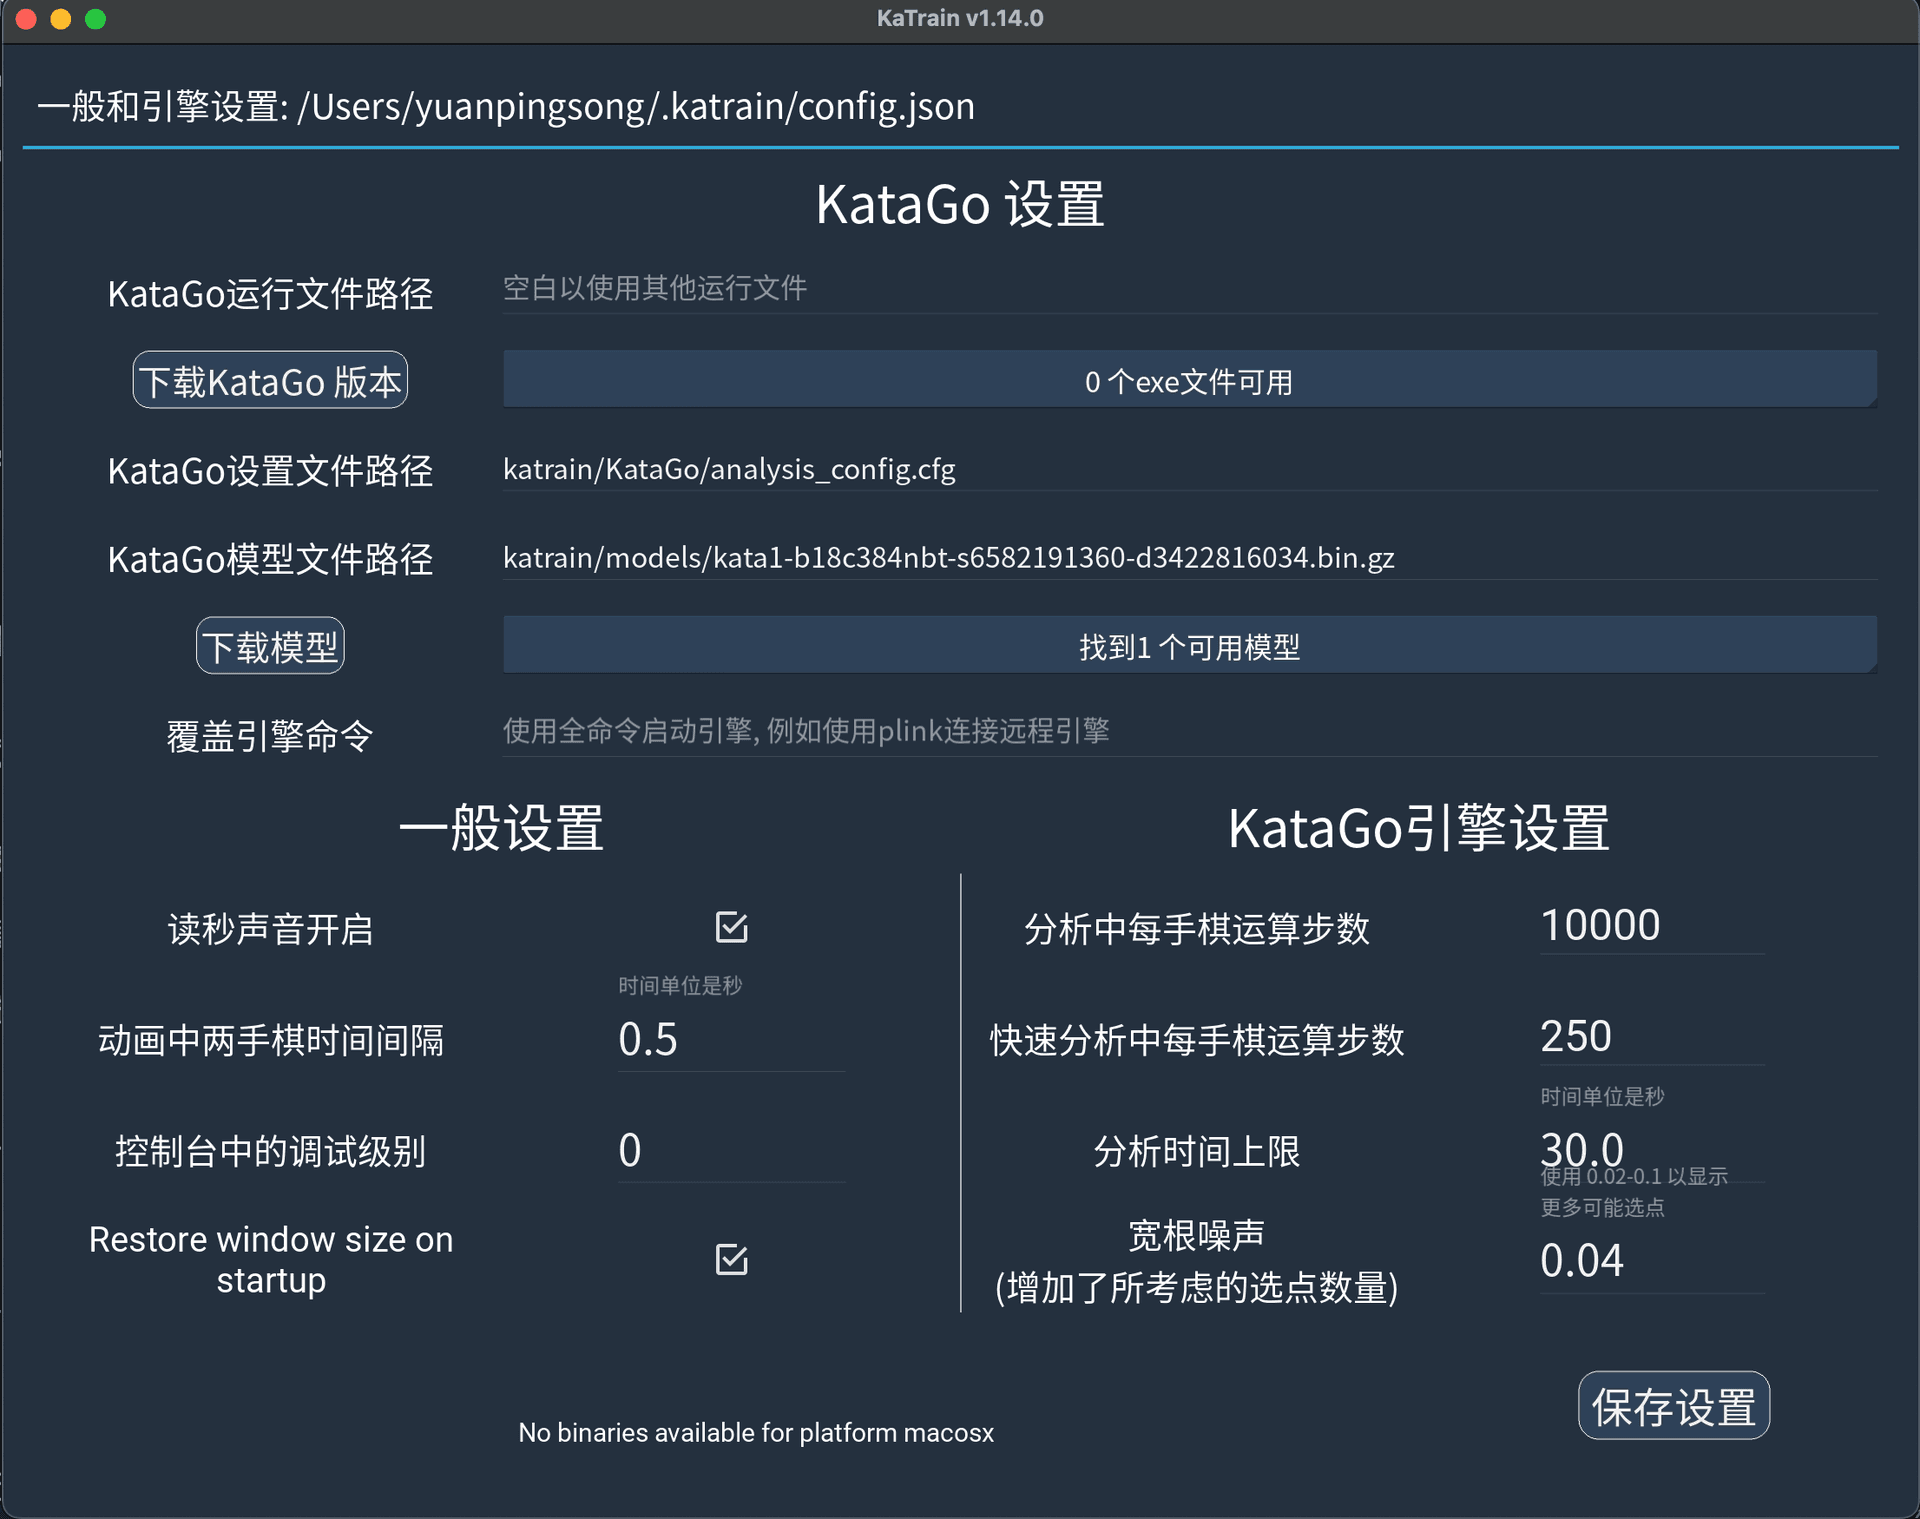Disable Restore window size on startup
The image size is (1920, 1519).
coord(731,1259)
